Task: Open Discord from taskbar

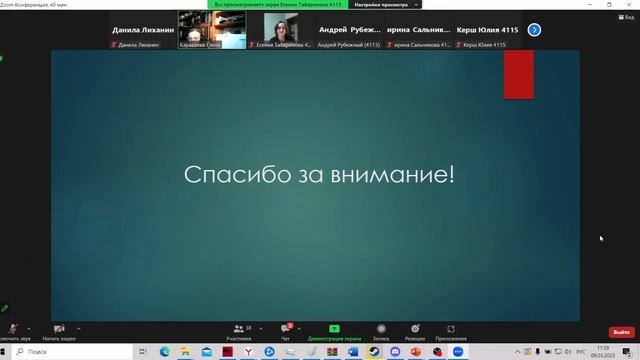Action: coord(395,351)
